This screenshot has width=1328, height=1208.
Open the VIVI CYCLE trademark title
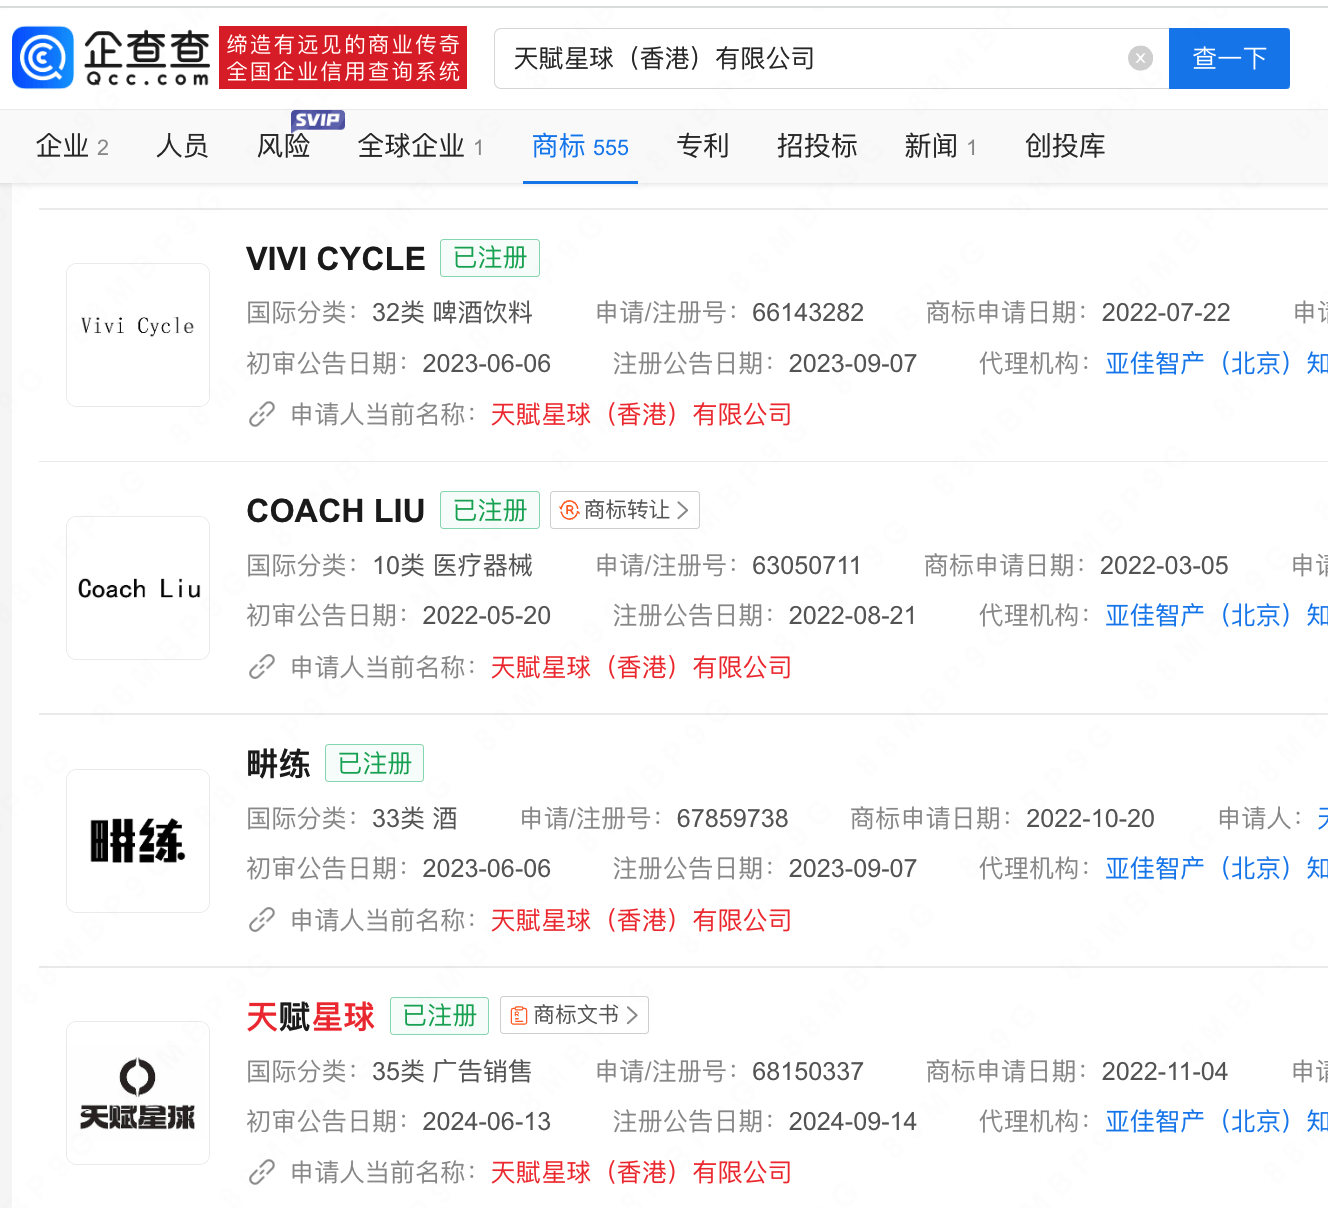tap(336, 259)
